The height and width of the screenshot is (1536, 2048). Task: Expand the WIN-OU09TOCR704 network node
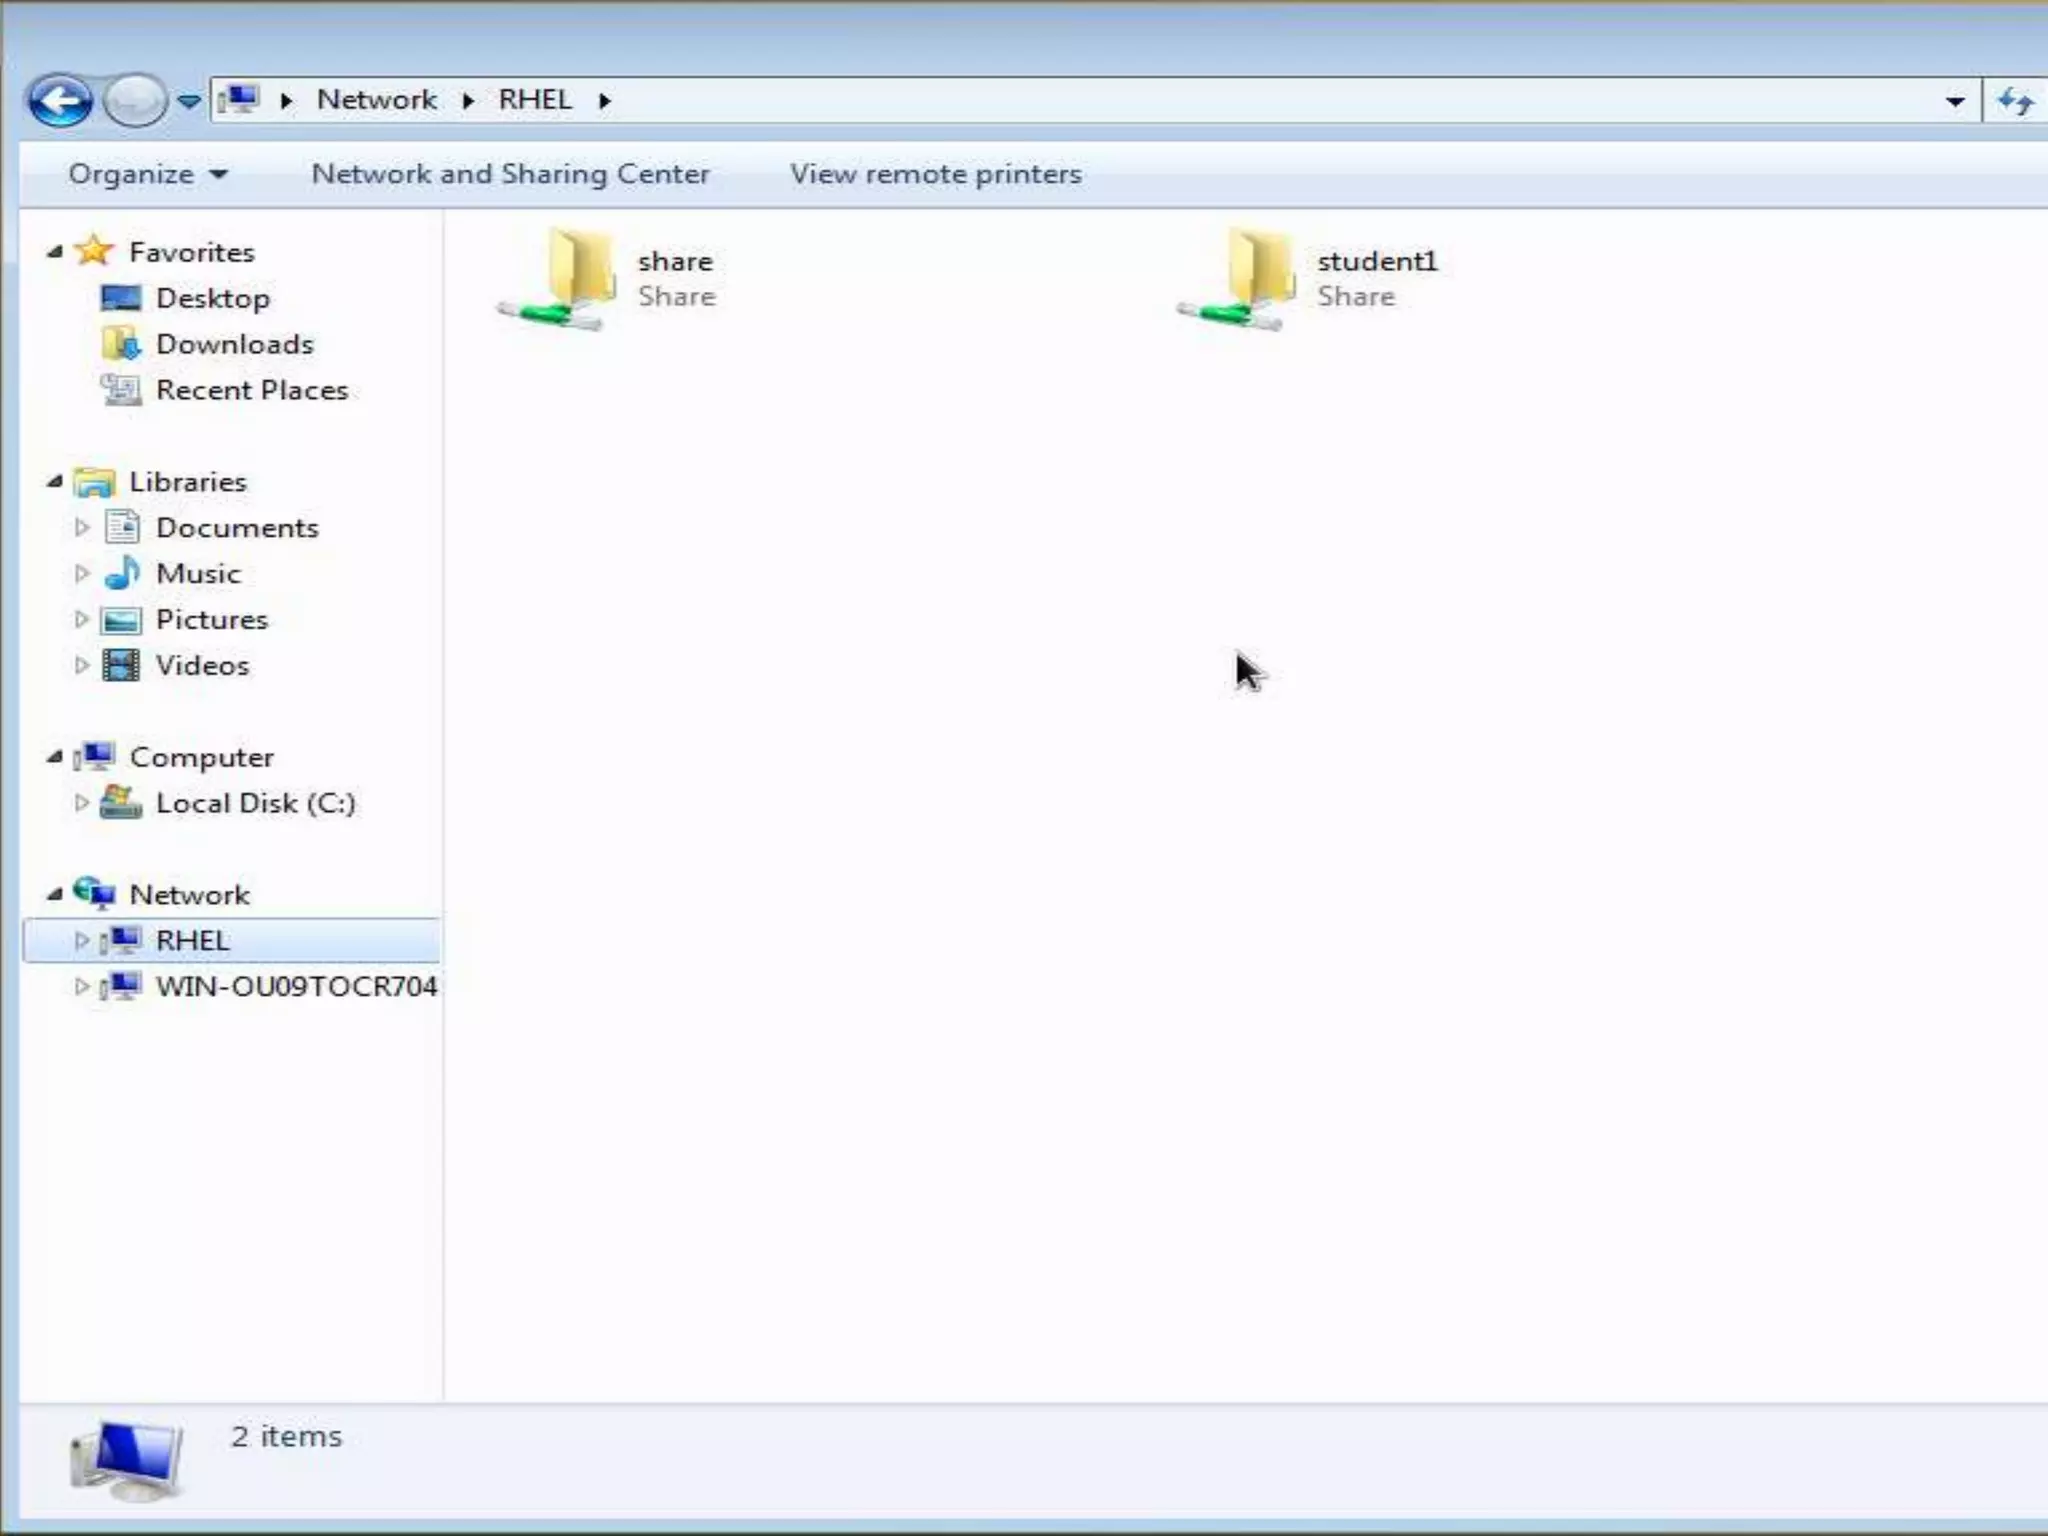pyautogui.click(x=82, y=986)
